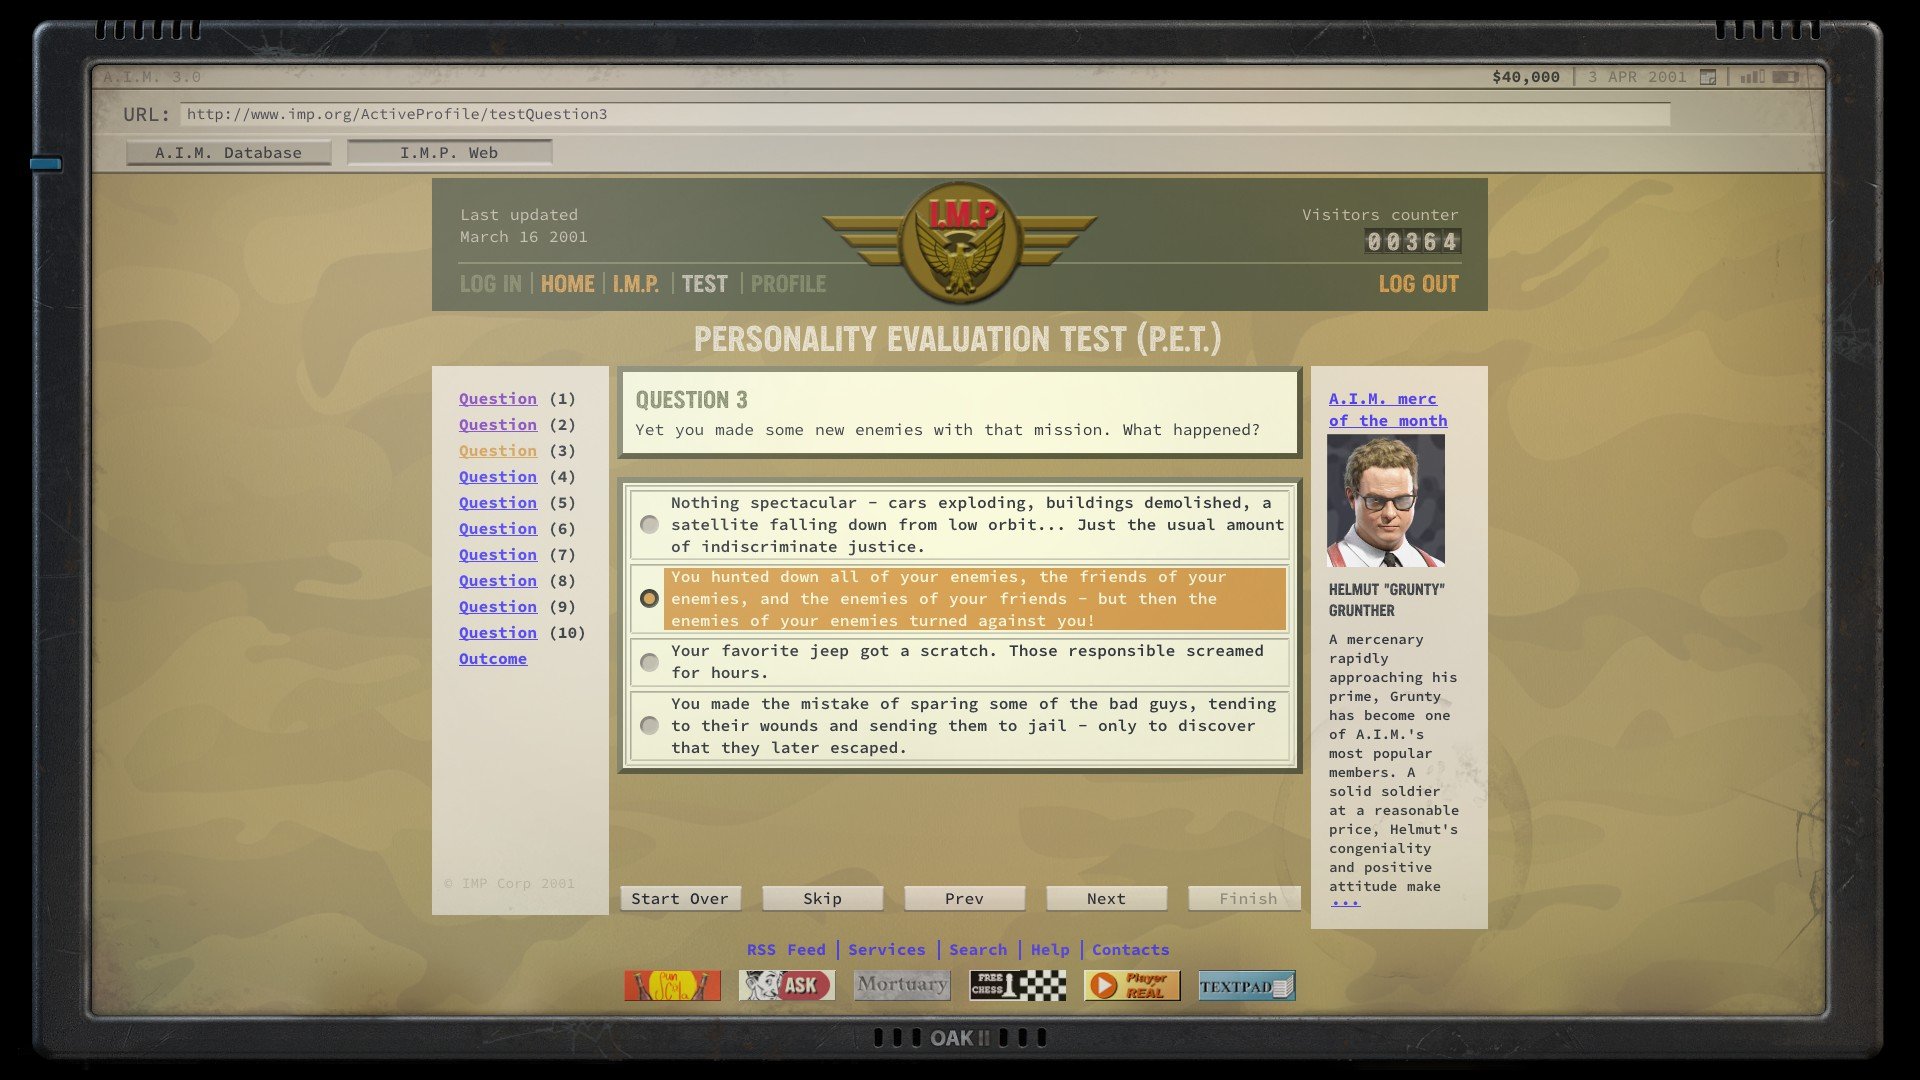Click the '3 APR 2001' date text
This screenshot has width=1920, height=1080.
tap(1637, 77)
